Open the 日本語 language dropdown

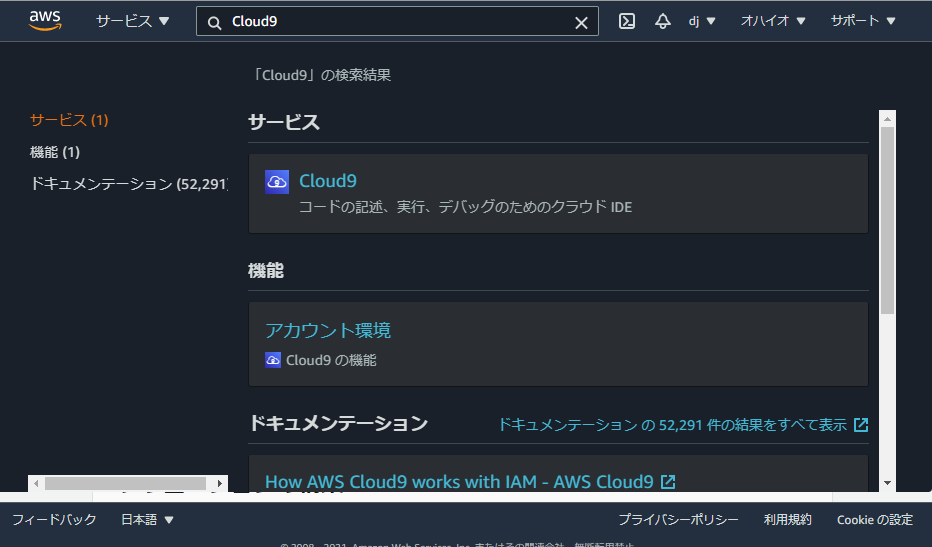pyautogui.click(x=147, y=520)
